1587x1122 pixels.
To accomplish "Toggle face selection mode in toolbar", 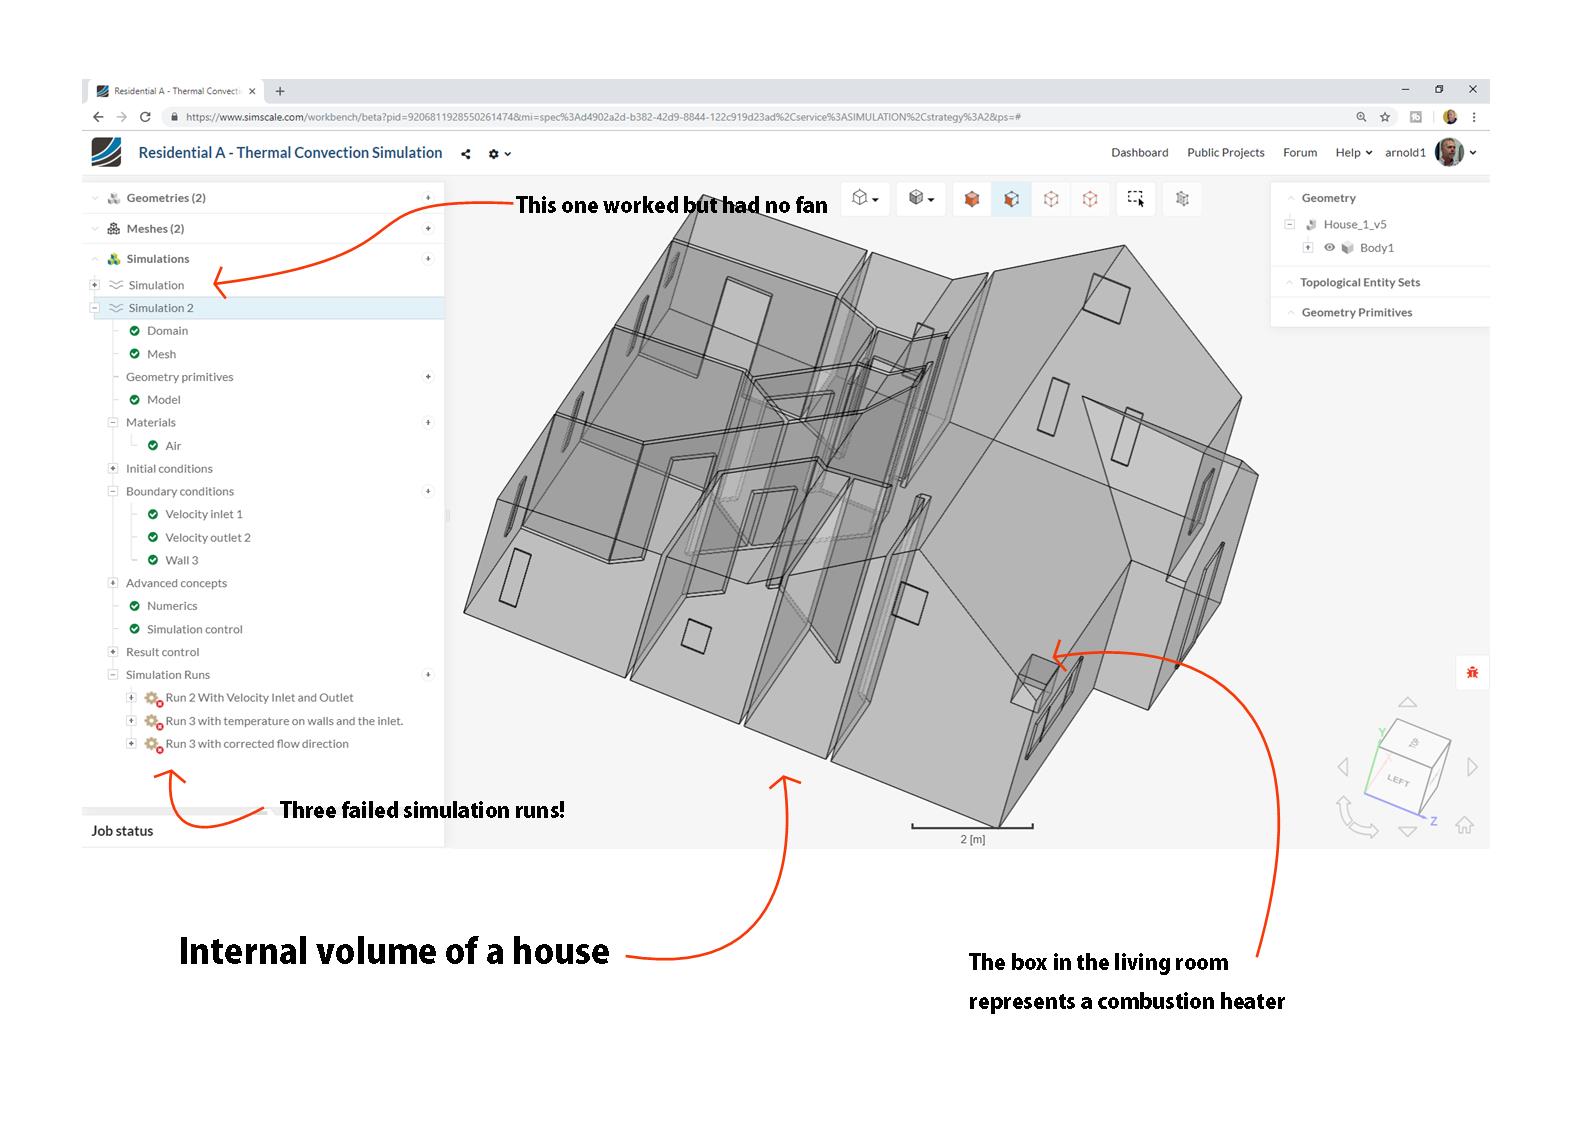I will pos(1011,199).
